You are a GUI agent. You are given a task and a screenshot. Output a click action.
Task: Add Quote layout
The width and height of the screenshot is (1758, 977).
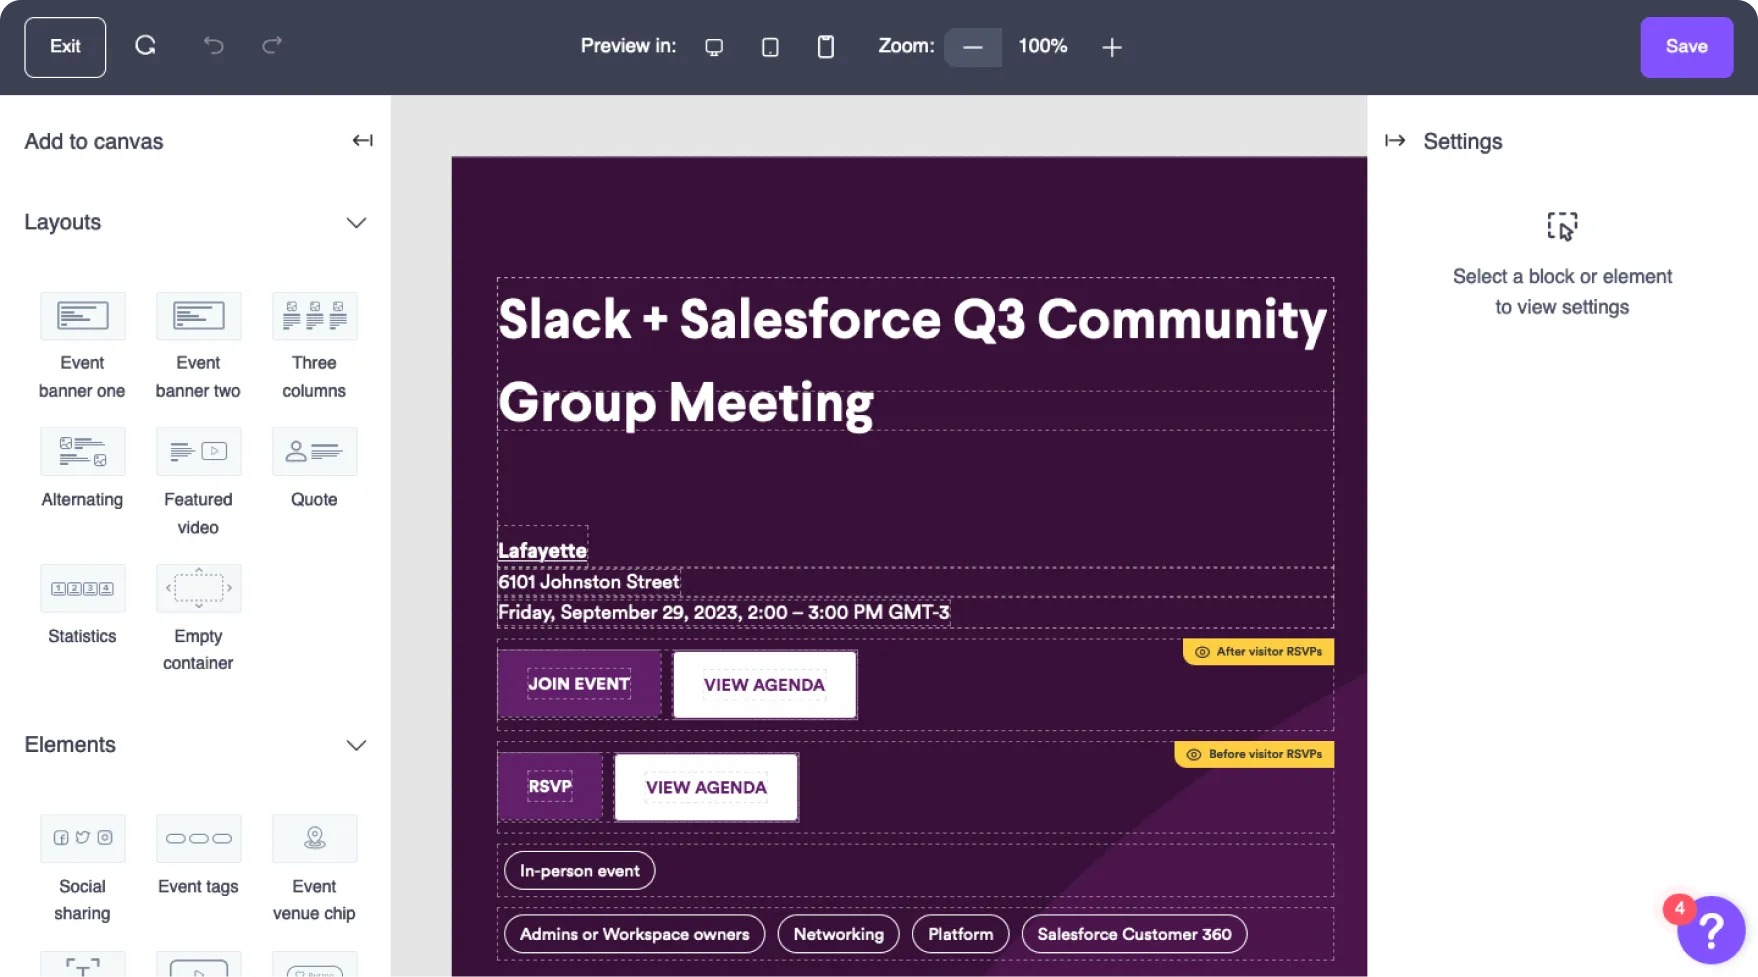314,469
